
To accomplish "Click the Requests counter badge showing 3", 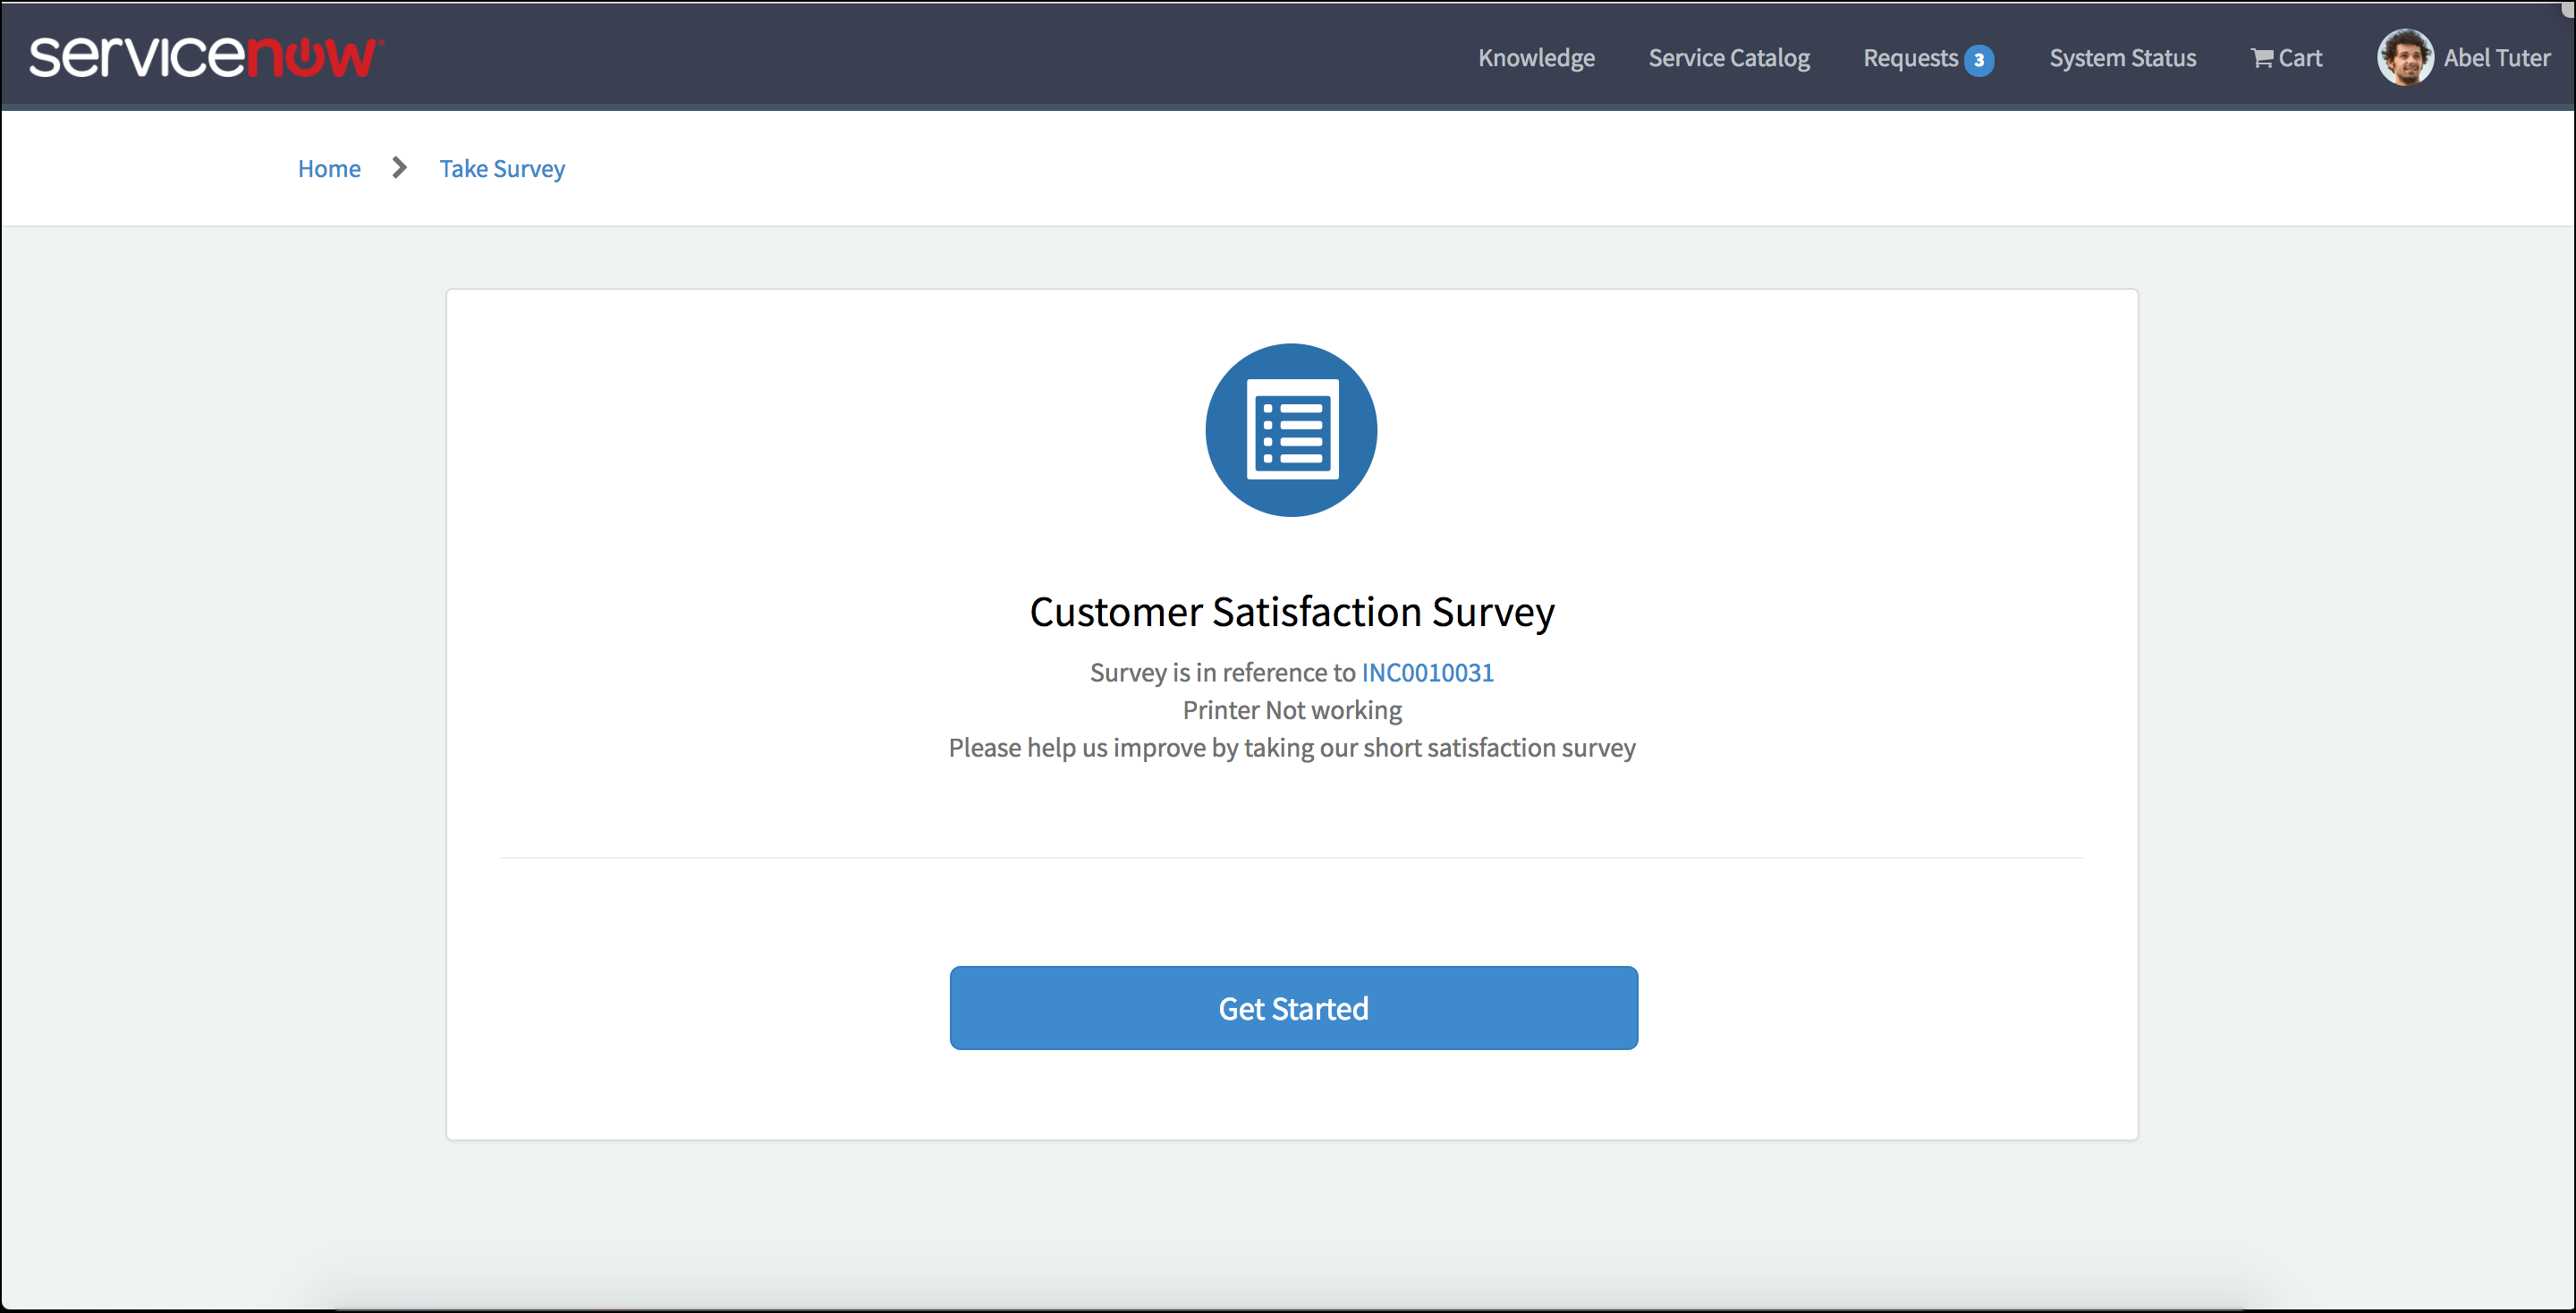I will [x=1979, y=60].
